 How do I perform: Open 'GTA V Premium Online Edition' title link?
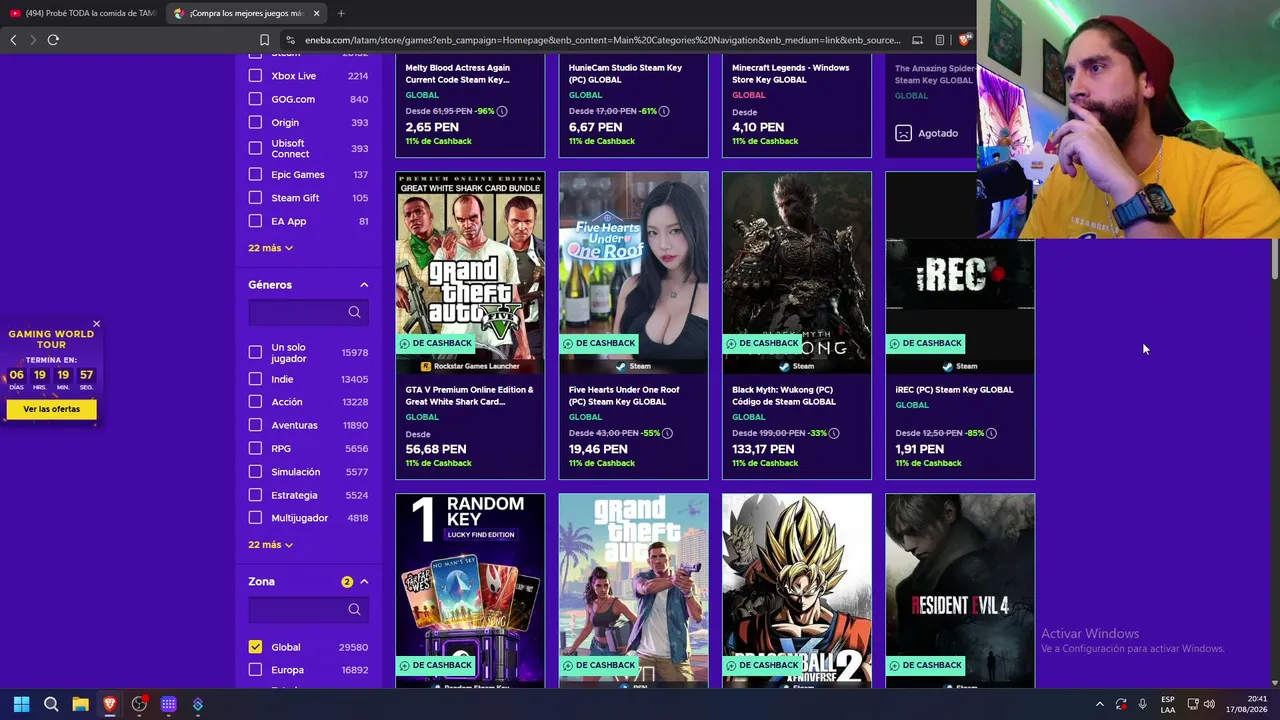point(470,396)
